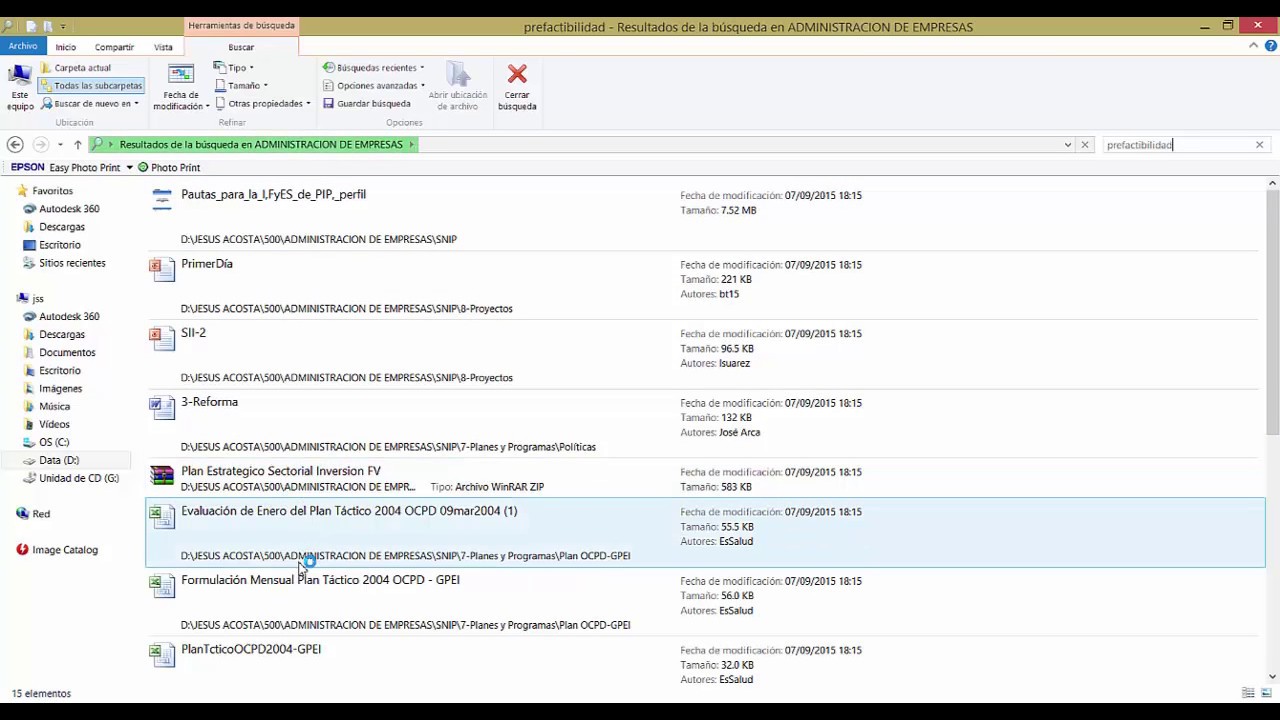Click the up-one-level arrow
The image size is (1280, 720).
[78, 145]
